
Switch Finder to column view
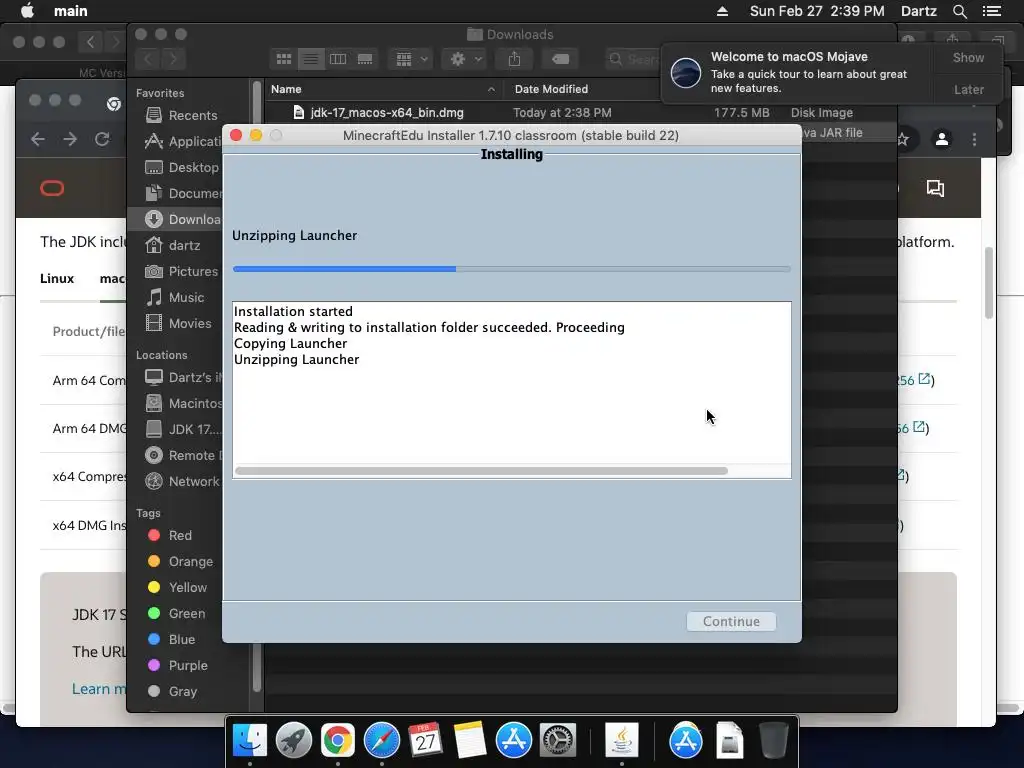(338, 59)
